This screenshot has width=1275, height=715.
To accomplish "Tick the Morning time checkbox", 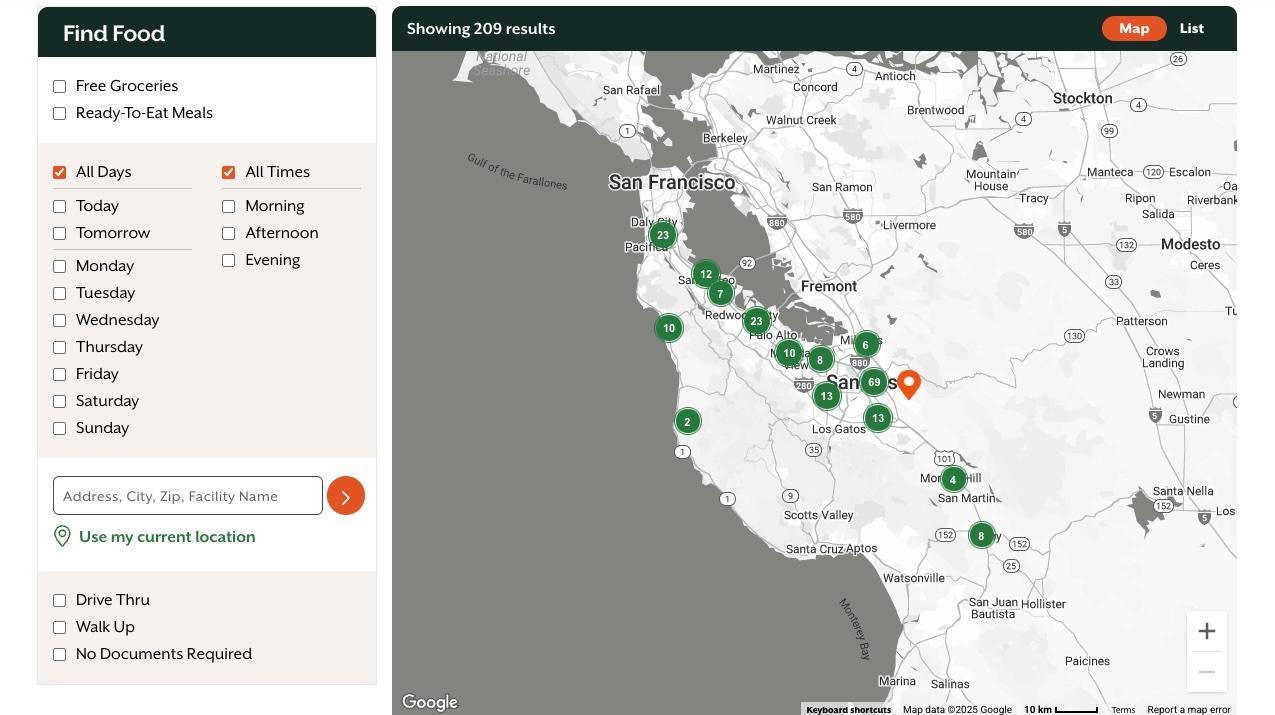I will click(x=229, y=207).
